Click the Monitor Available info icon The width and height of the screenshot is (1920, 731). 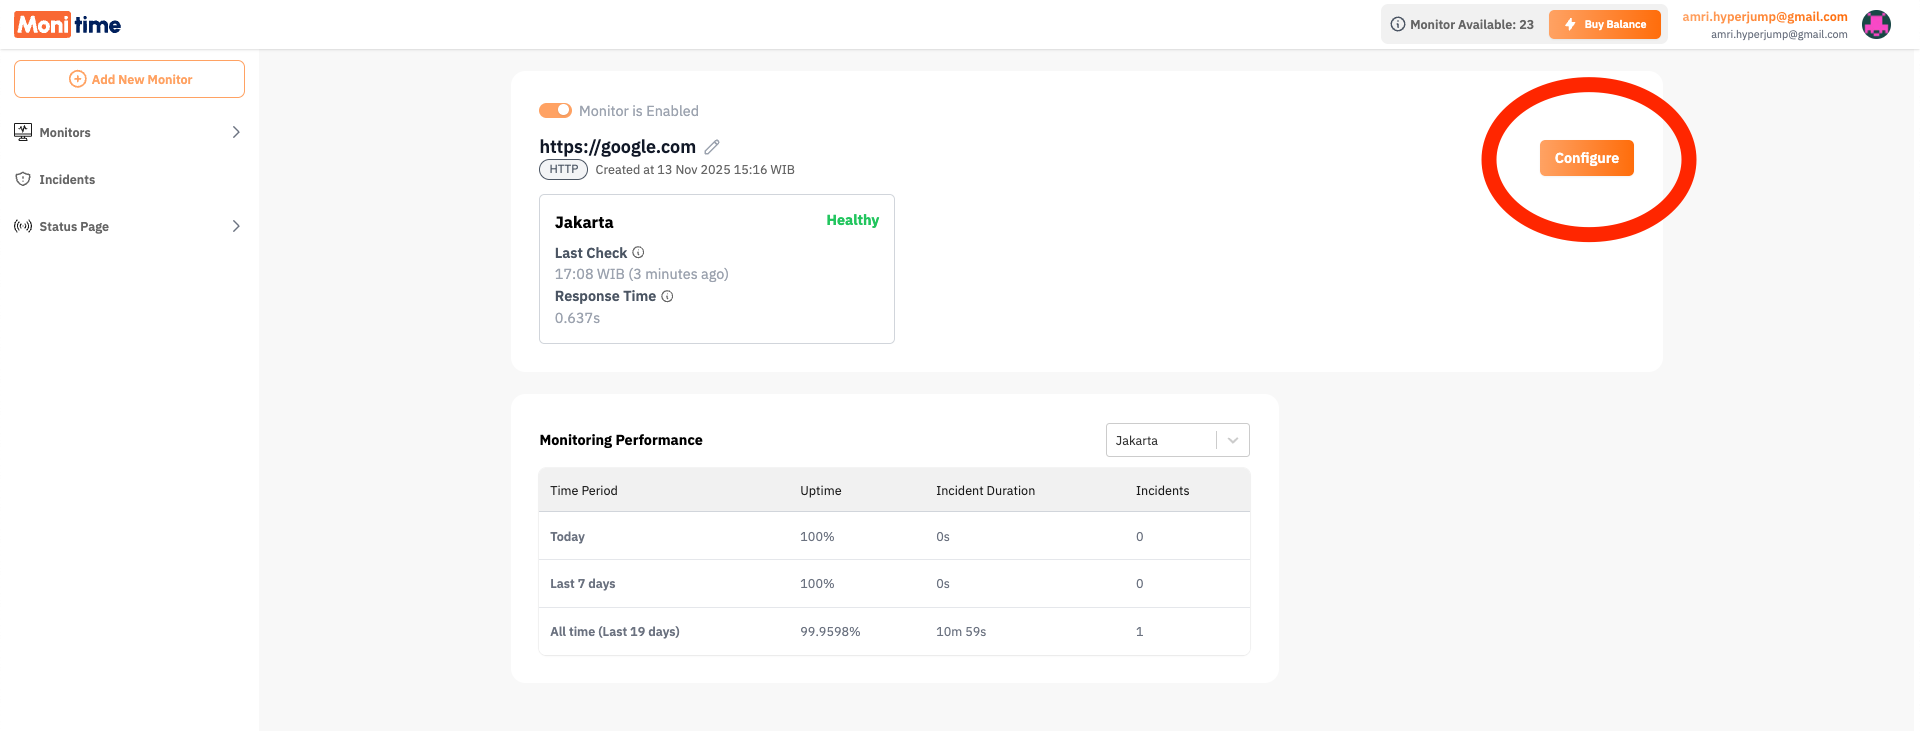click(1398, 24)
